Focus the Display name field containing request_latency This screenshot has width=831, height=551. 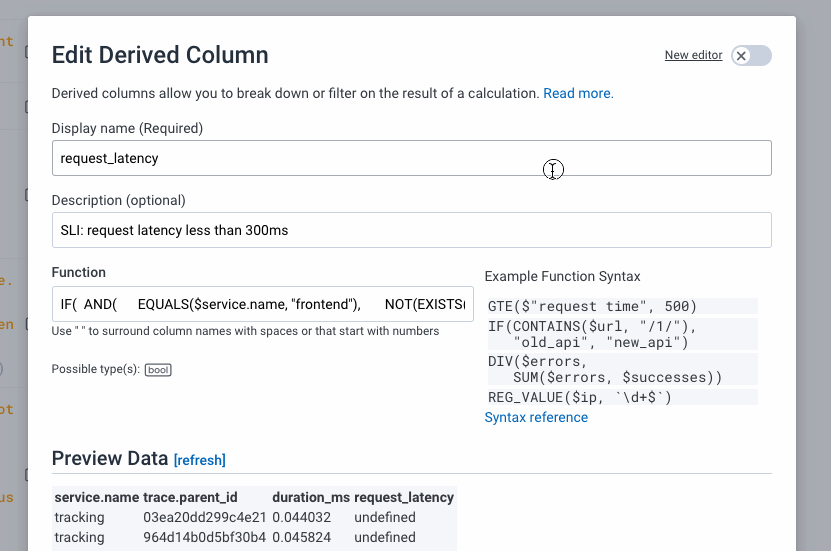click(411, 158)
